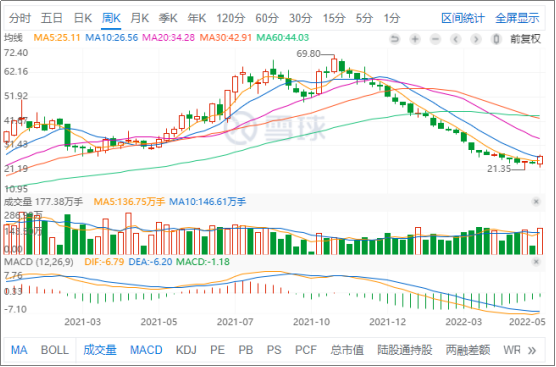Open the 前复权 adjustment dropdown
This screenshot has height=367, width=556.
(526, 39)
